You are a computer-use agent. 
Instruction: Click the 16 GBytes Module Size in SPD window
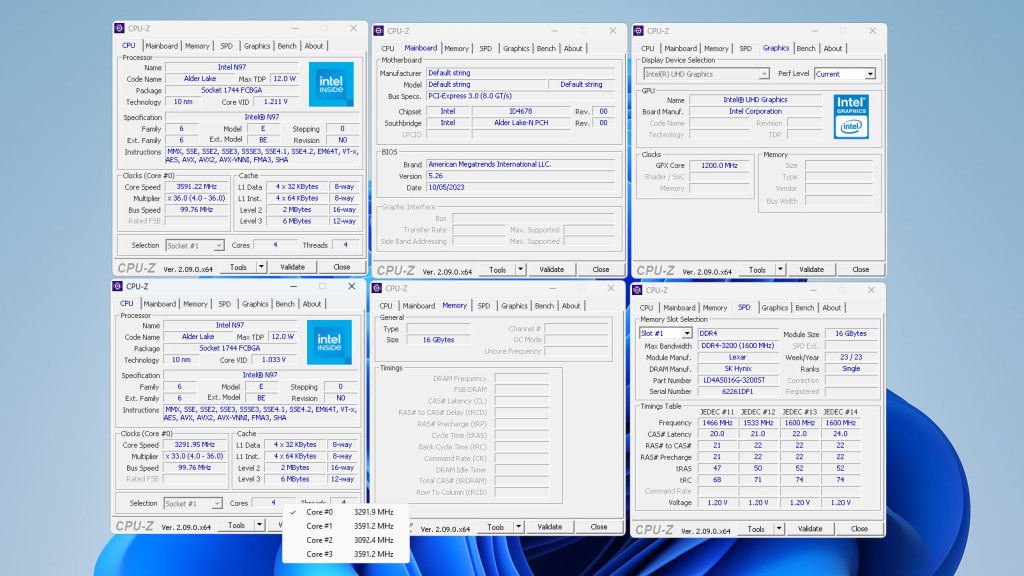tap(851, 334)
